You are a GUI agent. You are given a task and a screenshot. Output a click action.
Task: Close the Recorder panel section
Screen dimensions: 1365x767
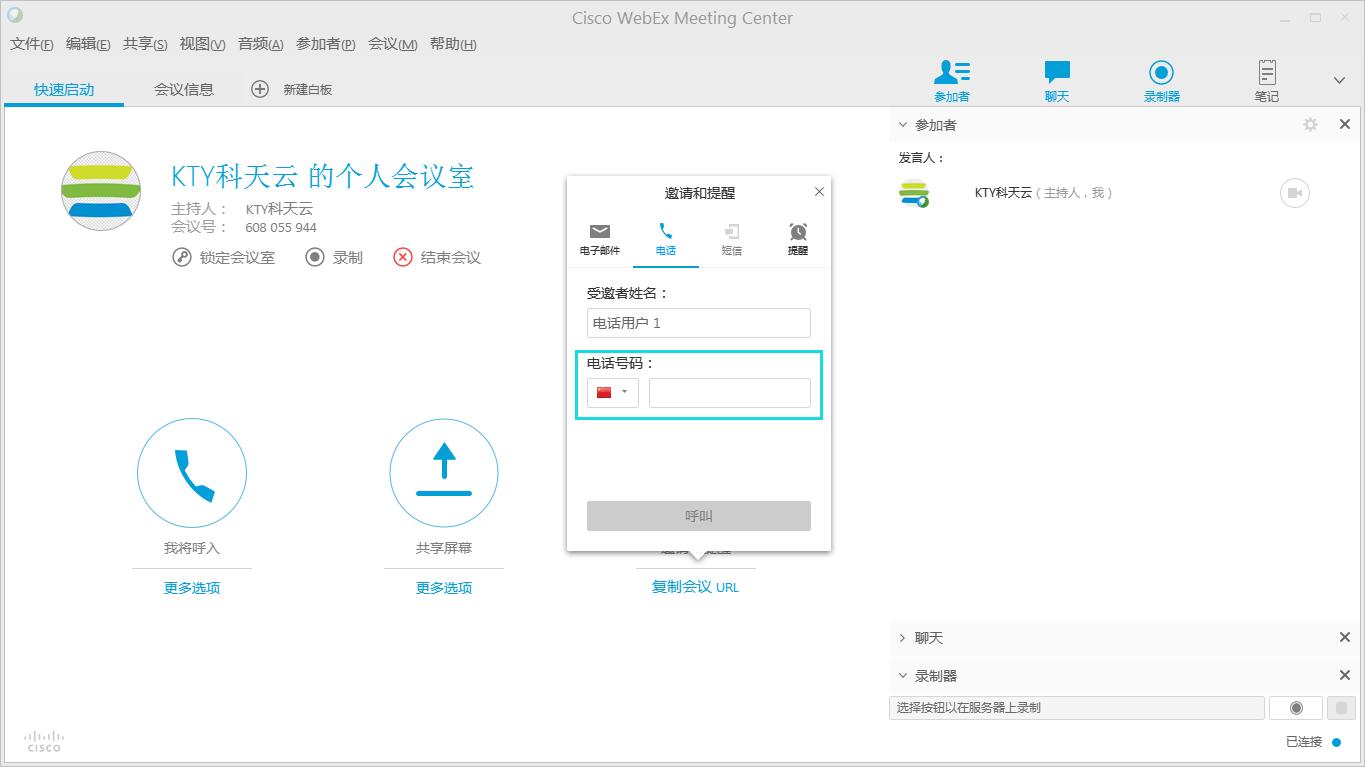1345,676
